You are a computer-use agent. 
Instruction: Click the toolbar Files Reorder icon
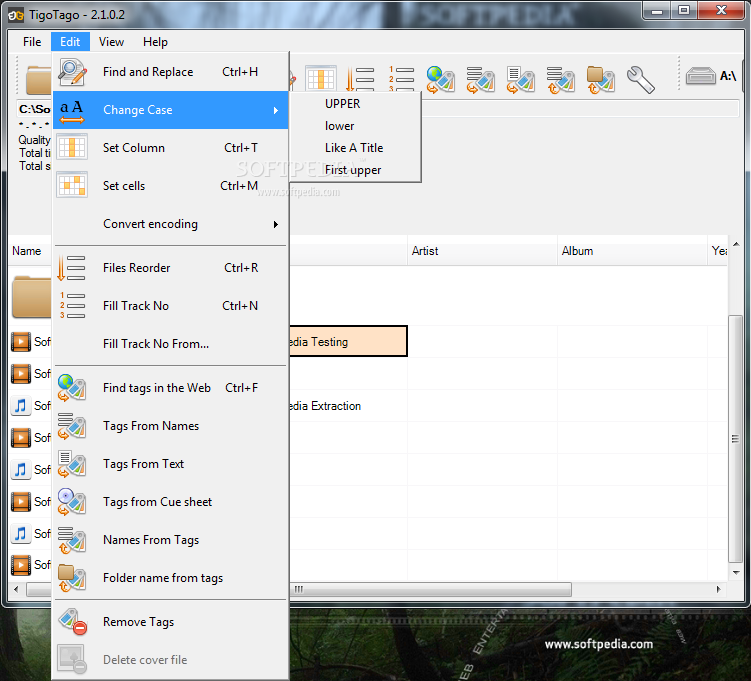[360, 79]
